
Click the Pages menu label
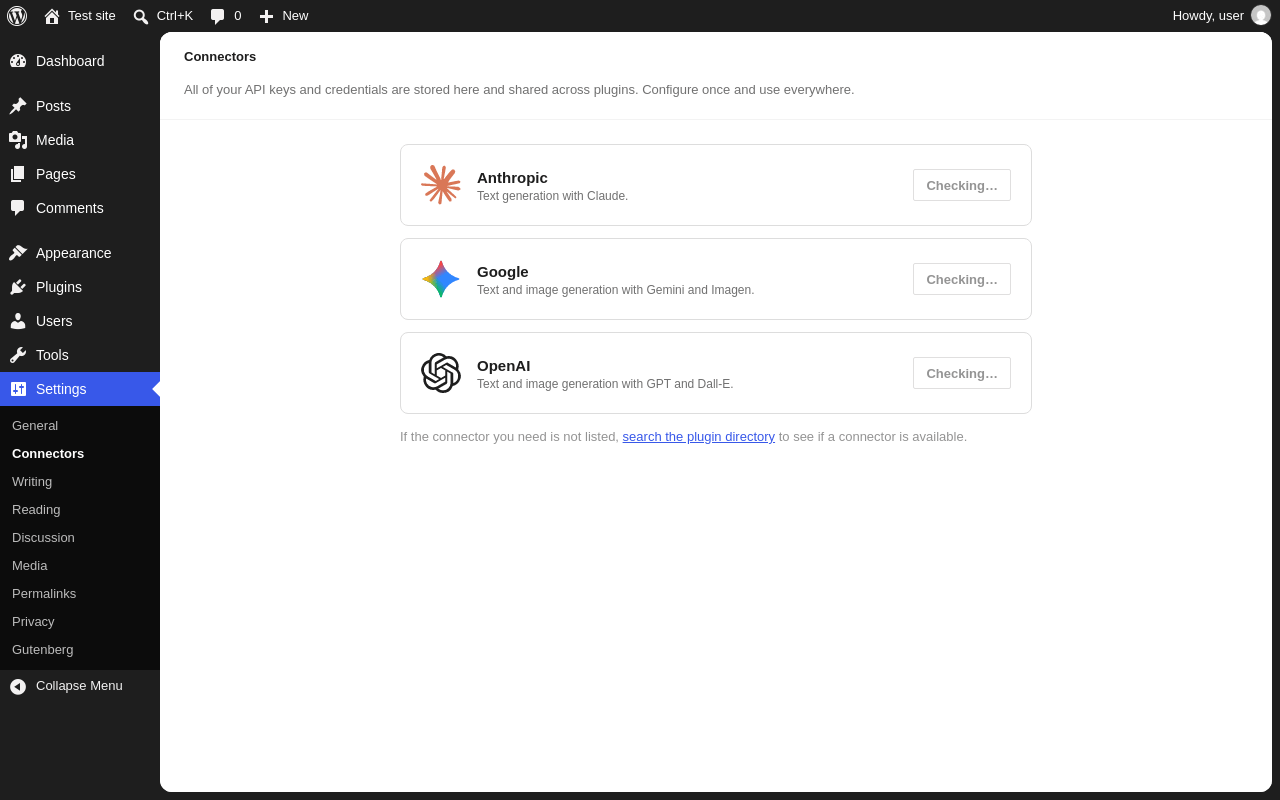pos(56,174)
